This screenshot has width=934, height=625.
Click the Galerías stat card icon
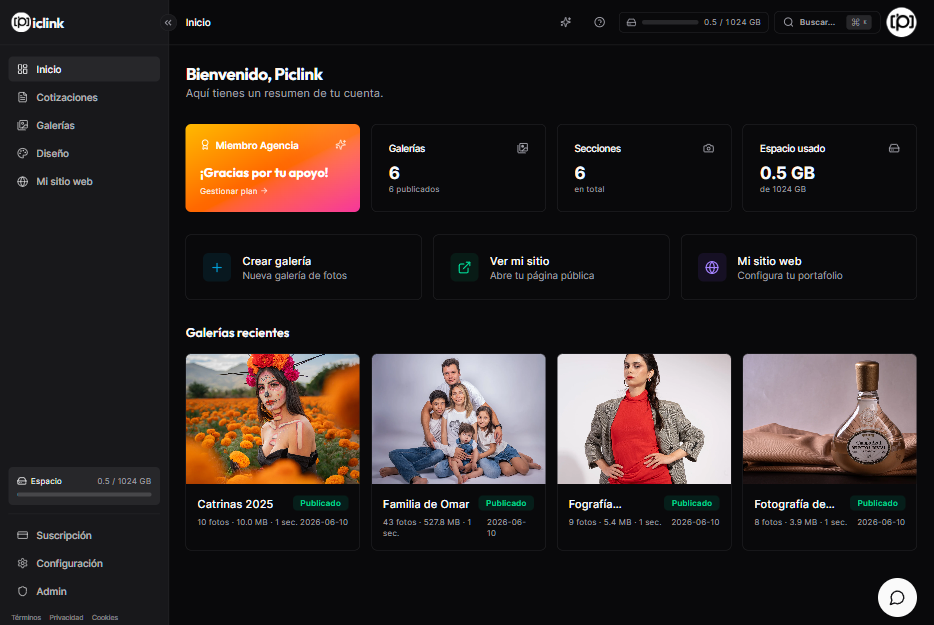[522, 148]
